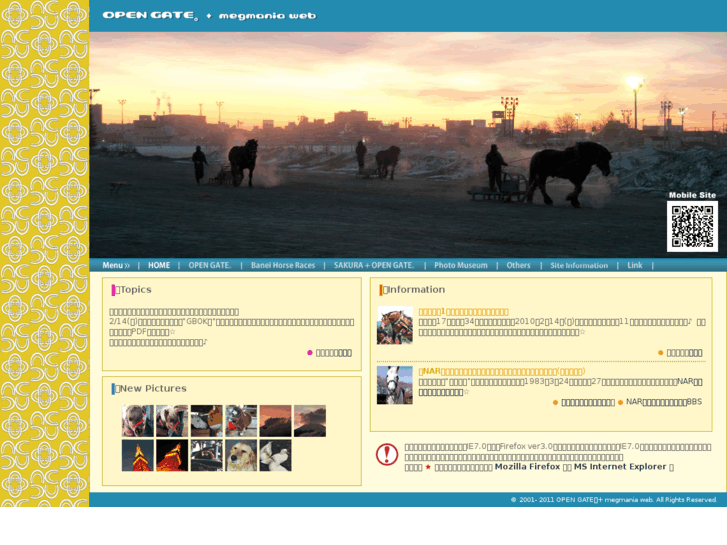727x545 pixels.
Task: Open the brown horse thumbnail in New Pictures
Action: pos(241,421)
